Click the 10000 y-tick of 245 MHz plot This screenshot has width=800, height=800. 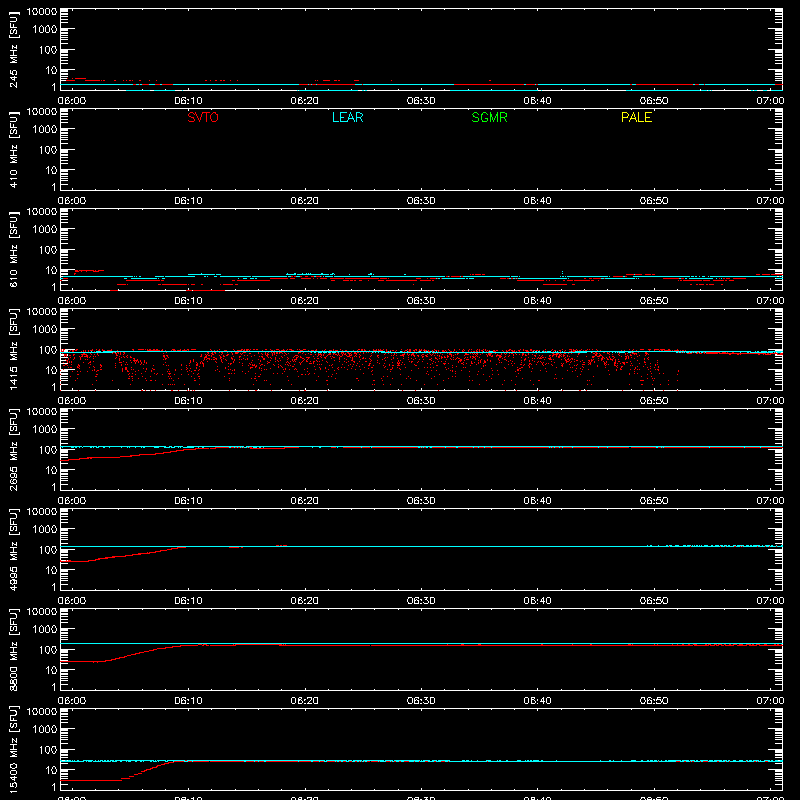(42, 12)
